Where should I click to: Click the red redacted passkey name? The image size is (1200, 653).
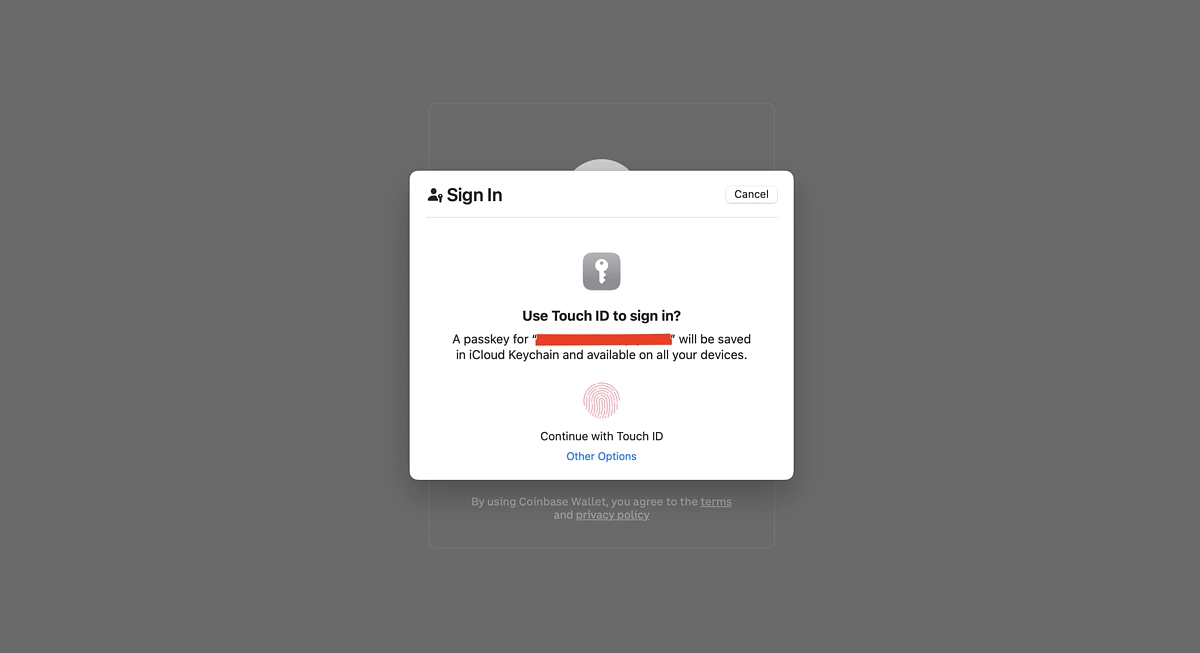click(x=603, y=340)
